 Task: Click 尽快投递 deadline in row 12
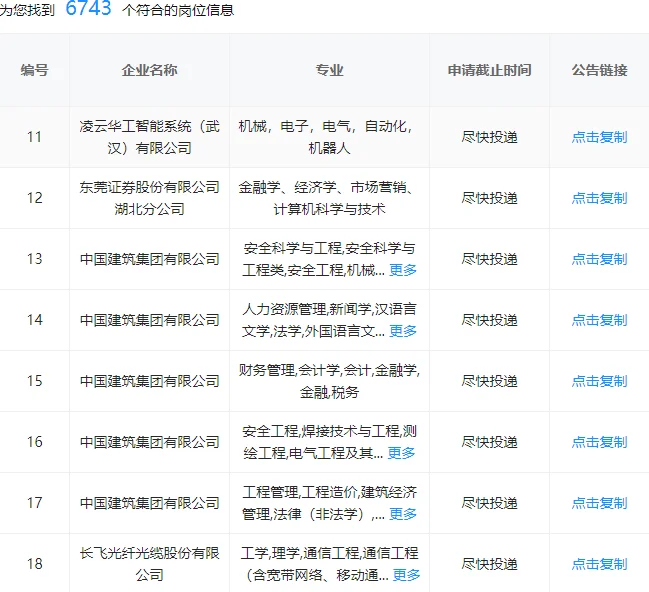(490, 198)
